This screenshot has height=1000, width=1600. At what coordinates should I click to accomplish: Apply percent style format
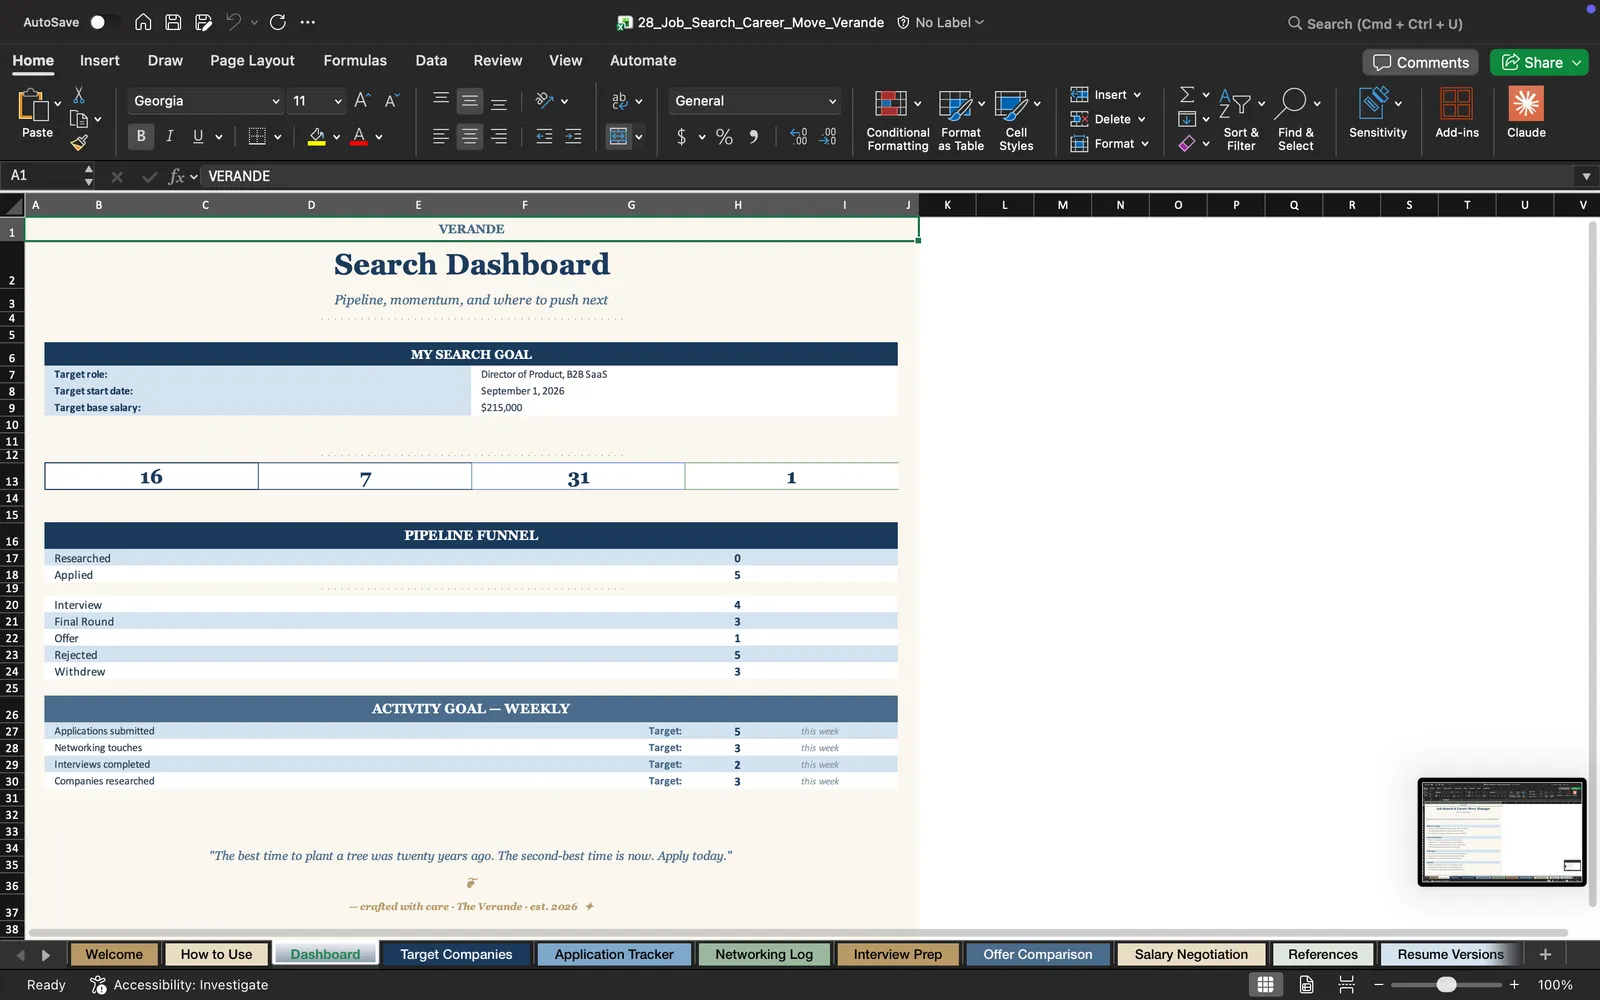tap(724, 137)
